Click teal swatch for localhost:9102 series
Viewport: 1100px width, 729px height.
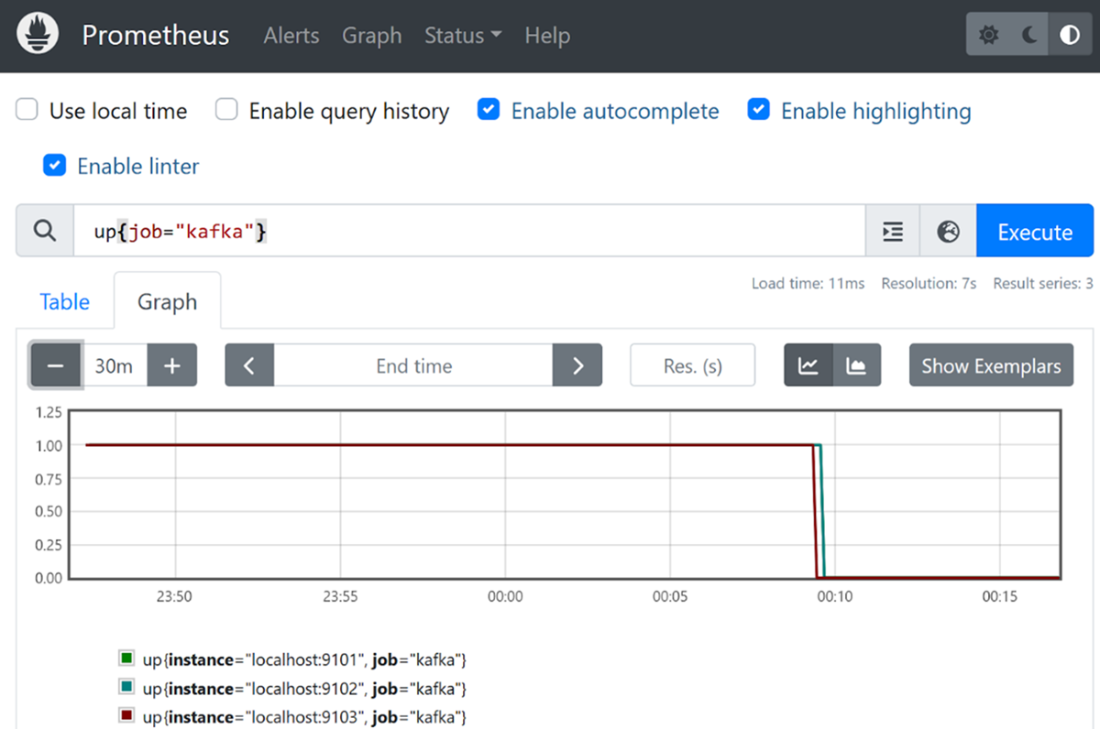(126, 687)
